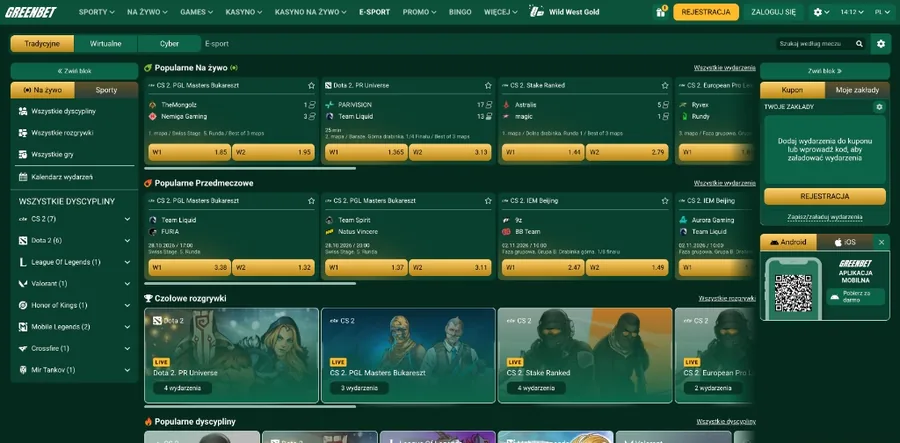Screen dimensions: 900x443
Task: Click Zapisz/załaduj wydarzenia link
Action: click(x=825, y=217)
